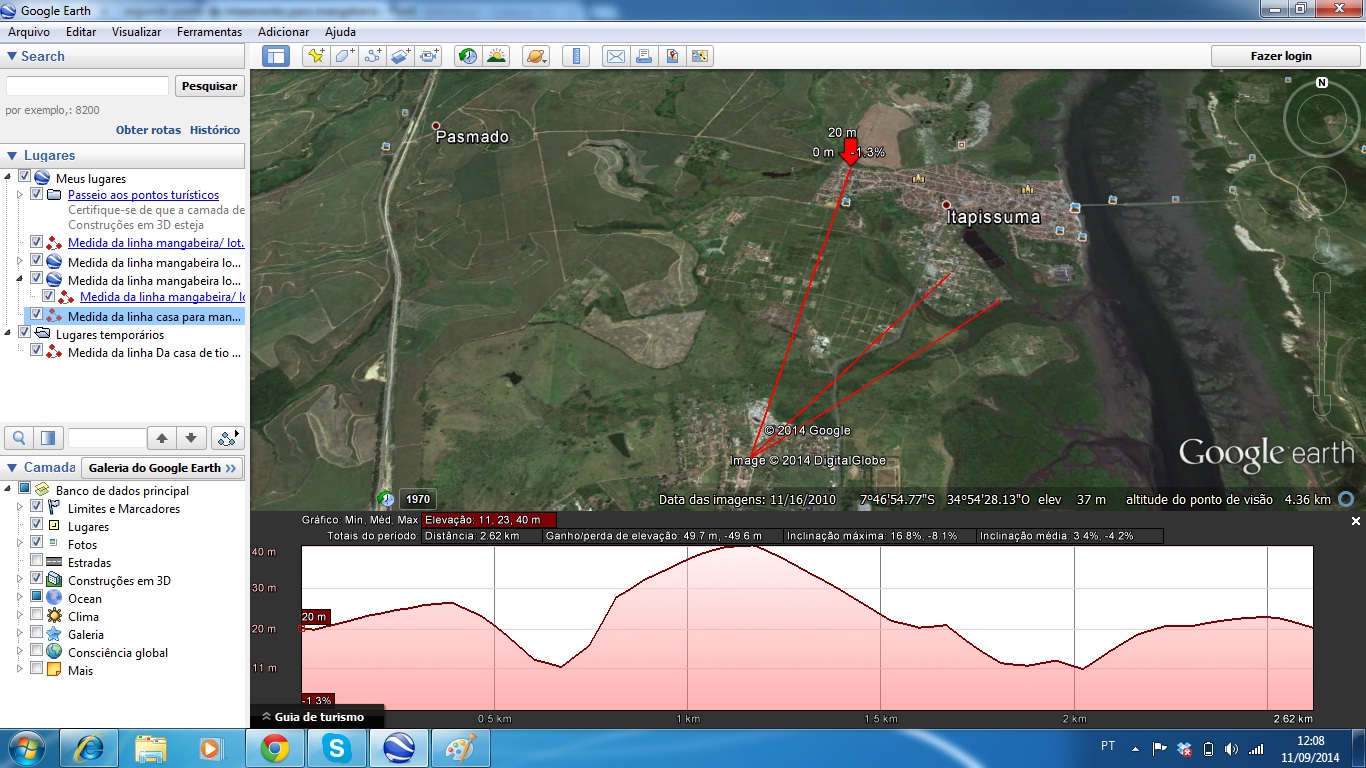Screen dimensions: 1366x768
Task: Uncheck the Meus lugares checkbox
Action: pyautogui.click(x=25, y=177)
